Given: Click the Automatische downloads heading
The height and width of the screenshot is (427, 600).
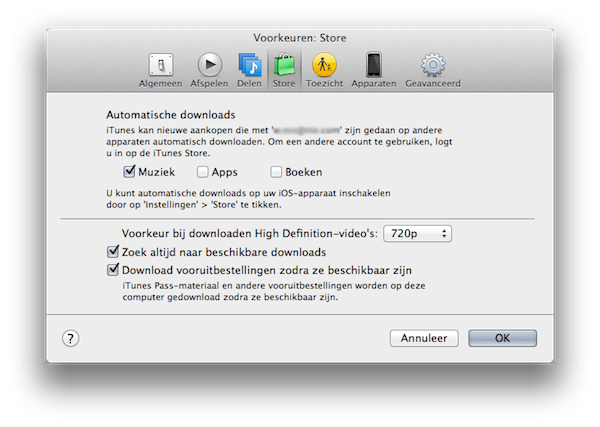Looking at the screenshot, I should tap(171, 115).
